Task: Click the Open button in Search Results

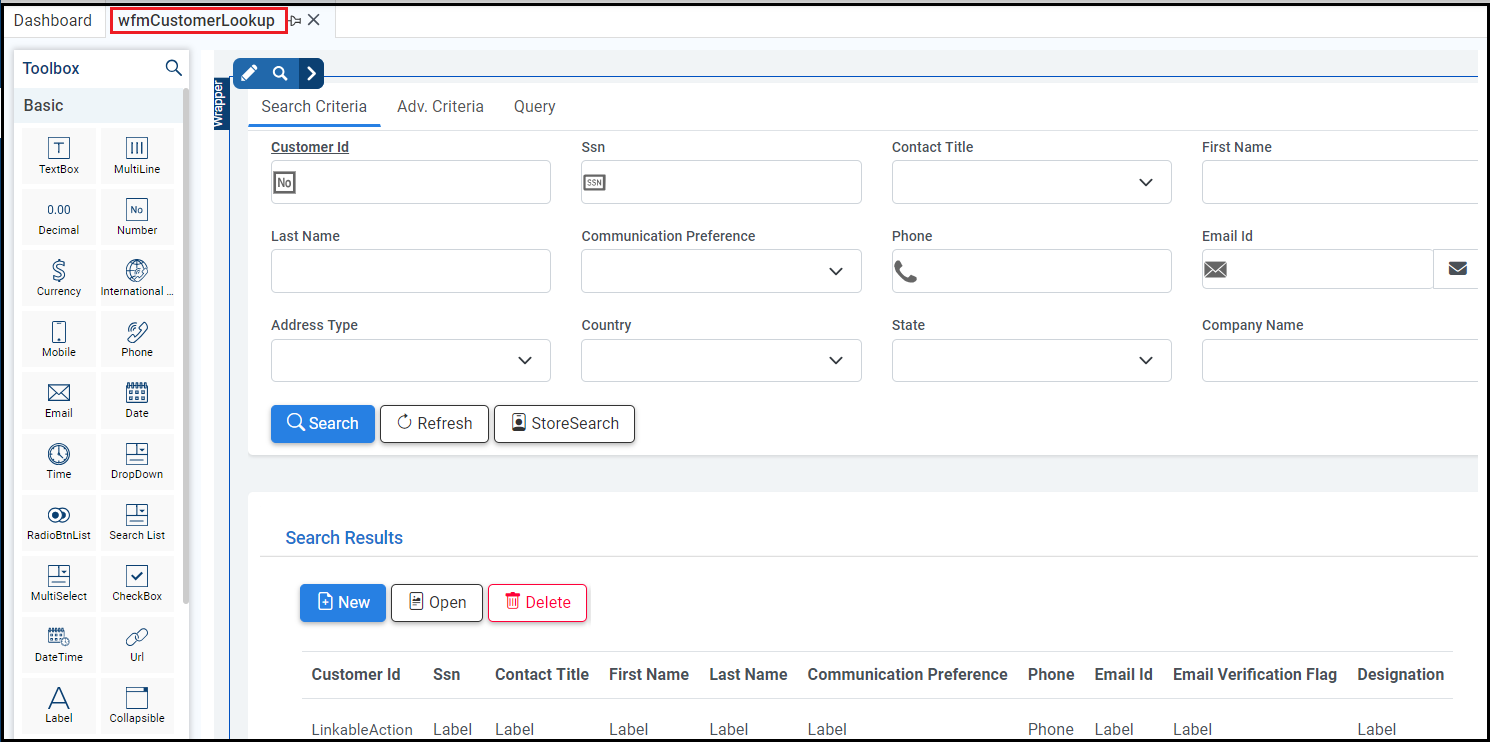Action: 437,602
